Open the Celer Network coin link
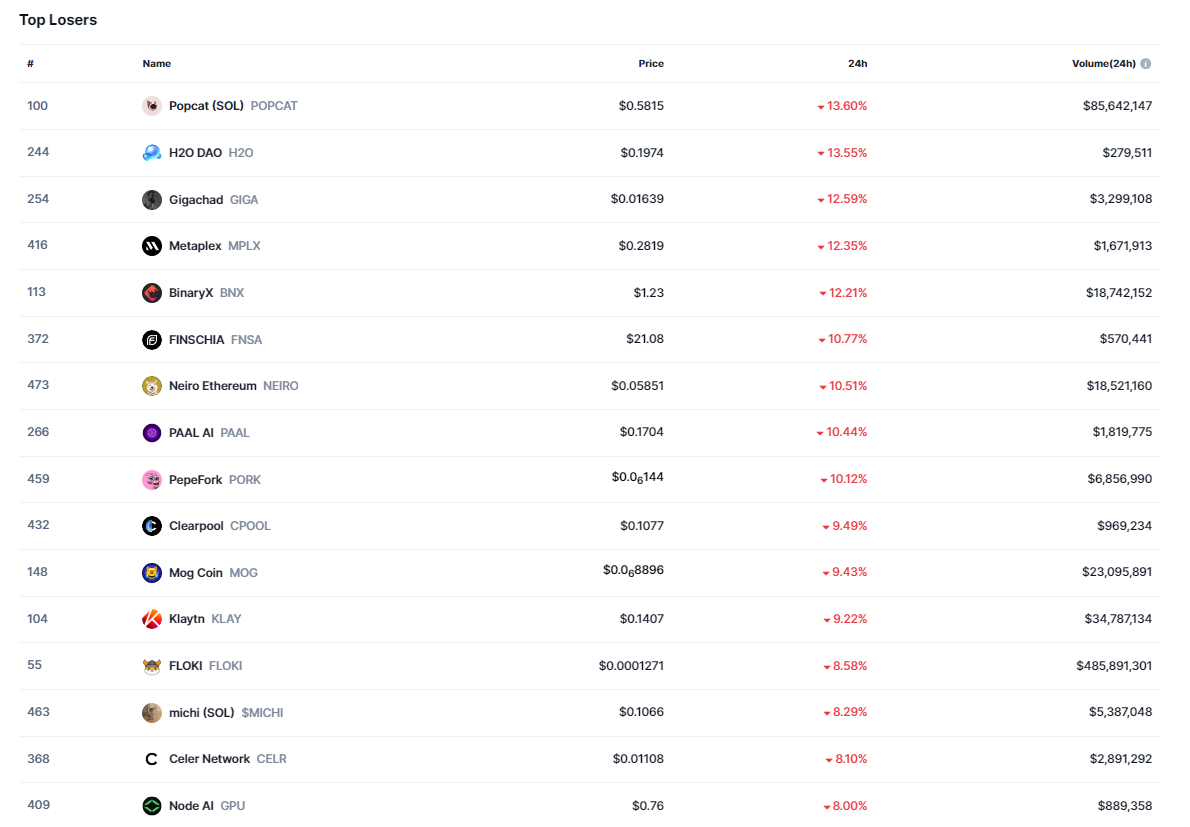Viewport: 1190px width, 827px height. (x=209, y=759)
